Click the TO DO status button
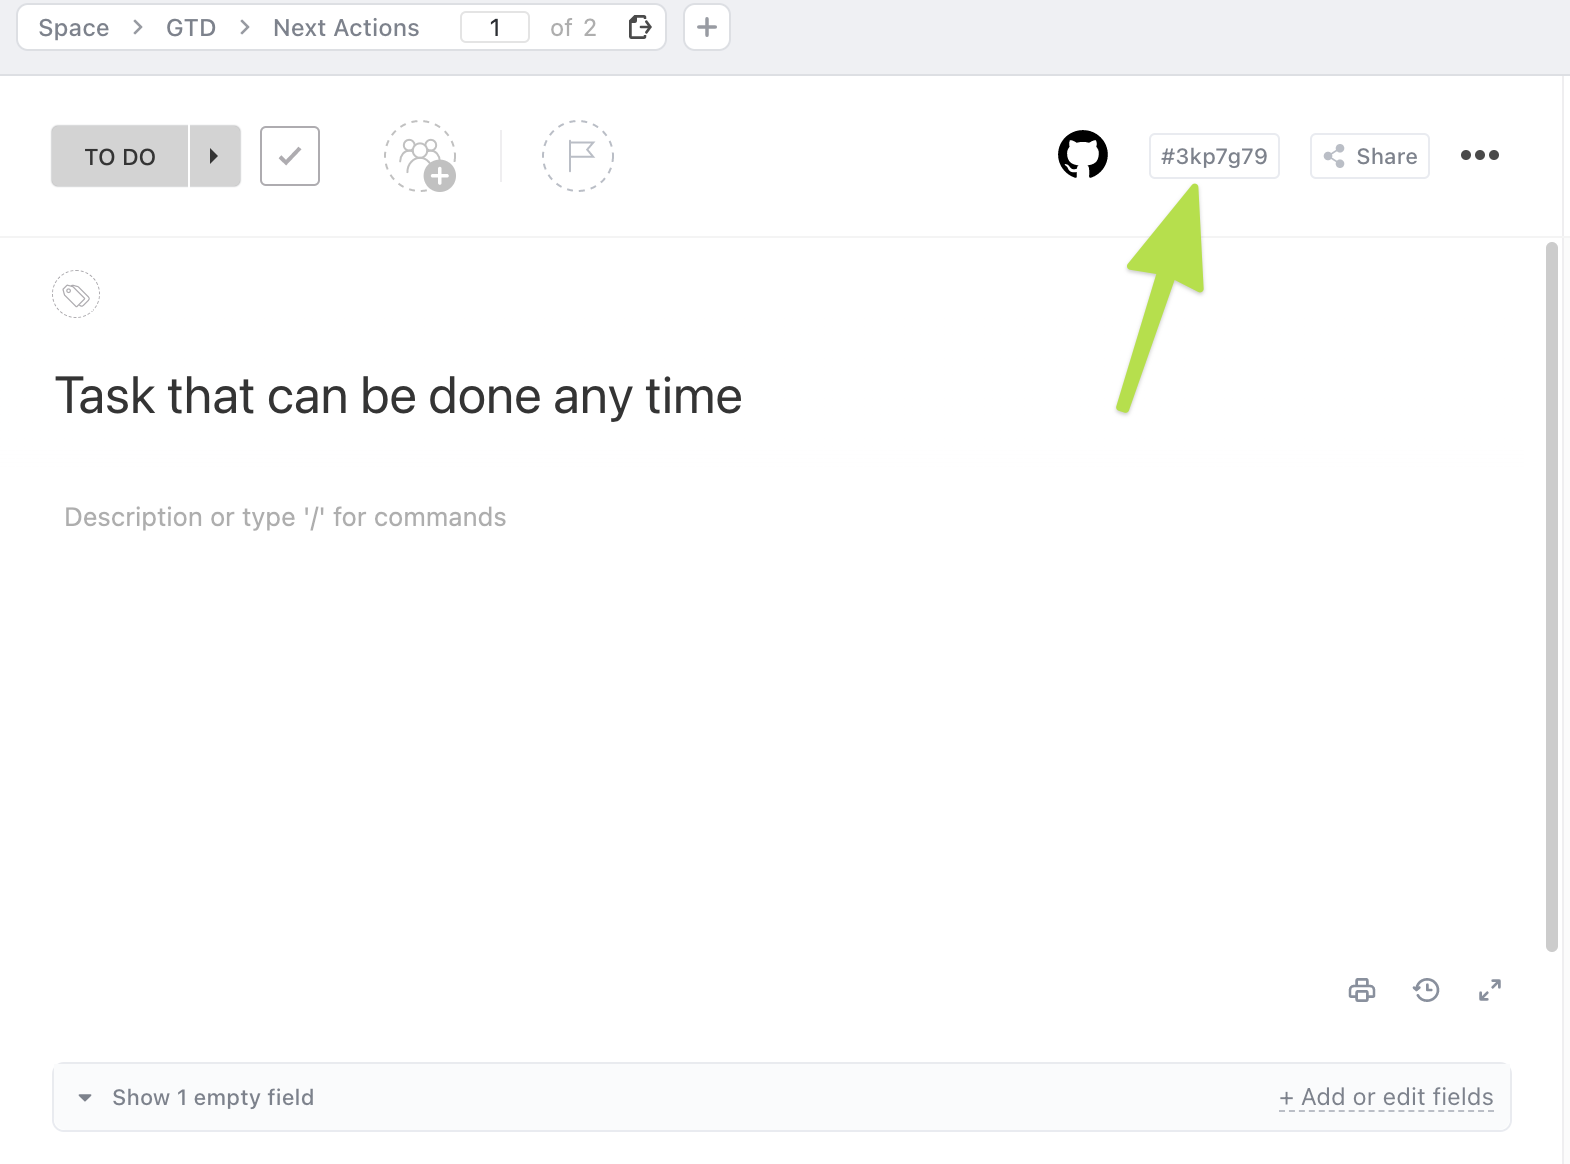This screenshot has height=1164, width=1570. 120,156
